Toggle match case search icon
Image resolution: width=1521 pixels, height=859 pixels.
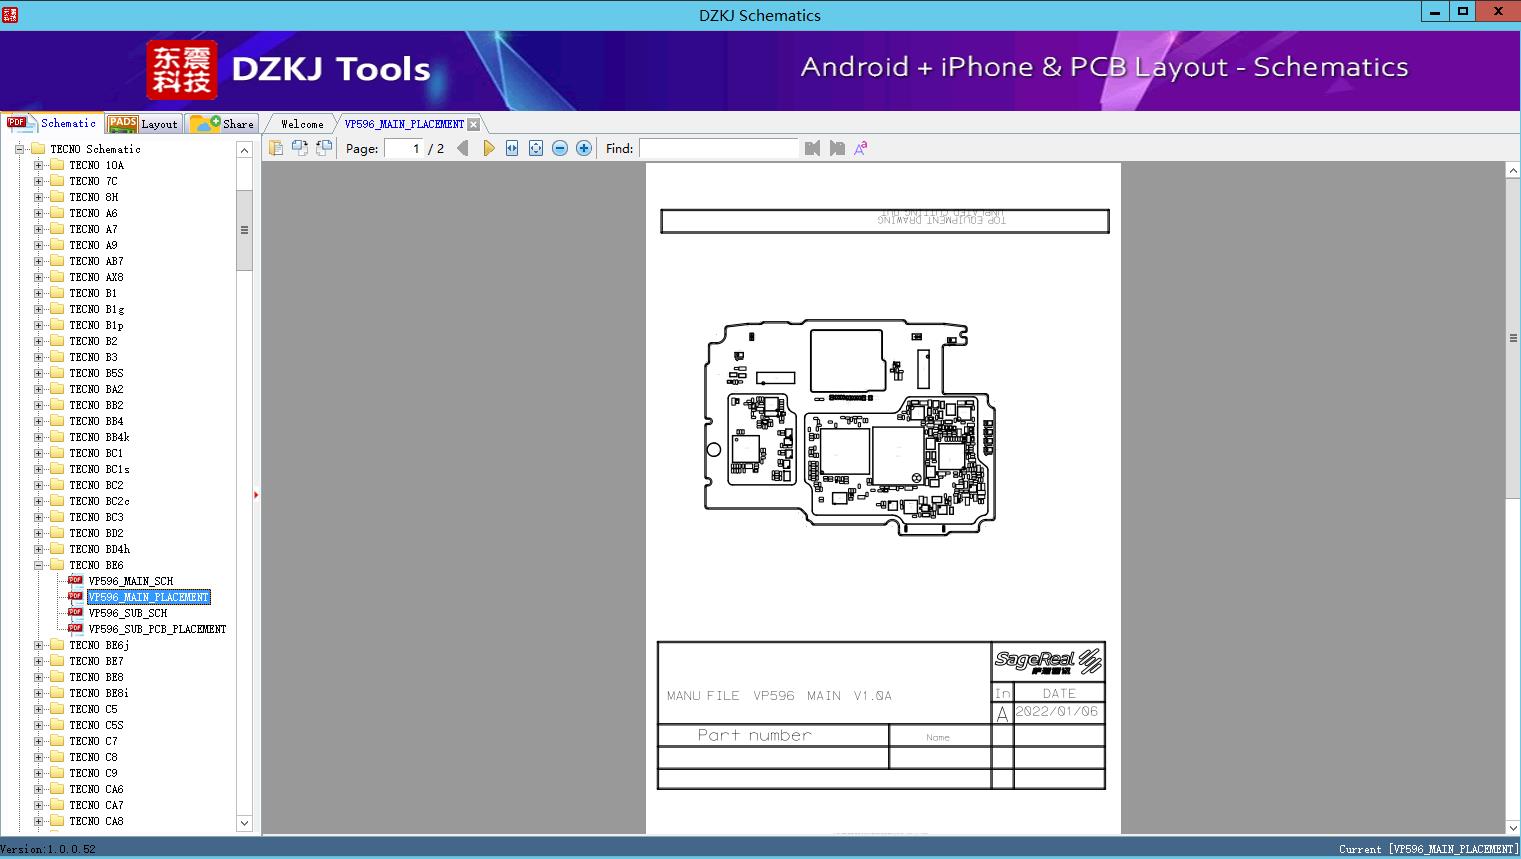[x=860, y=148]
